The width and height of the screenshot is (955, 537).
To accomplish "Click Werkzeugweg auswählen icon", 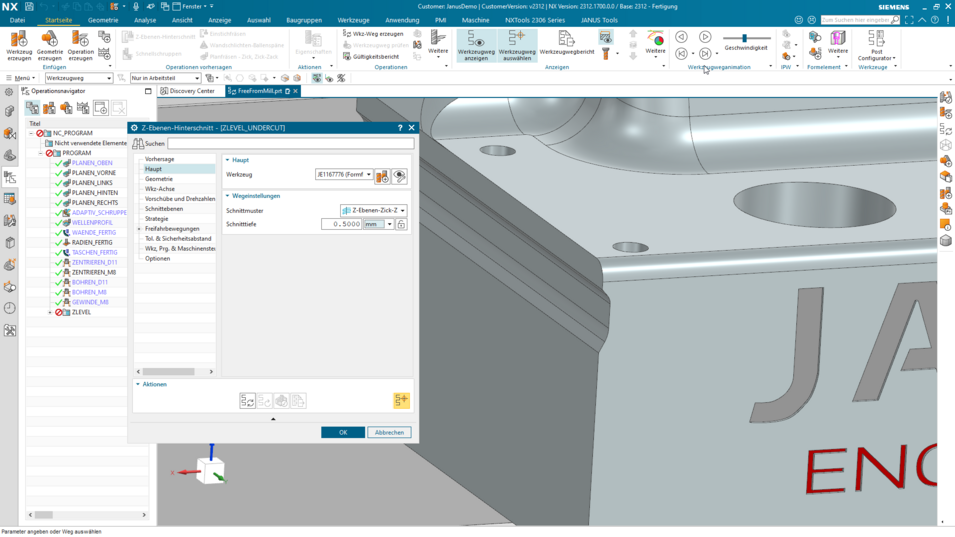I will [516, 45].
